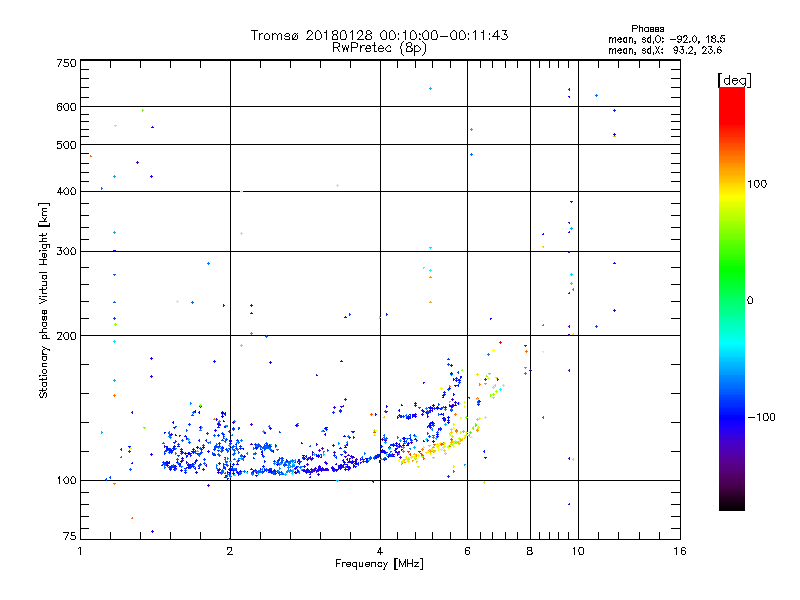Click the y-axis tick label '600'

(67, 107)
